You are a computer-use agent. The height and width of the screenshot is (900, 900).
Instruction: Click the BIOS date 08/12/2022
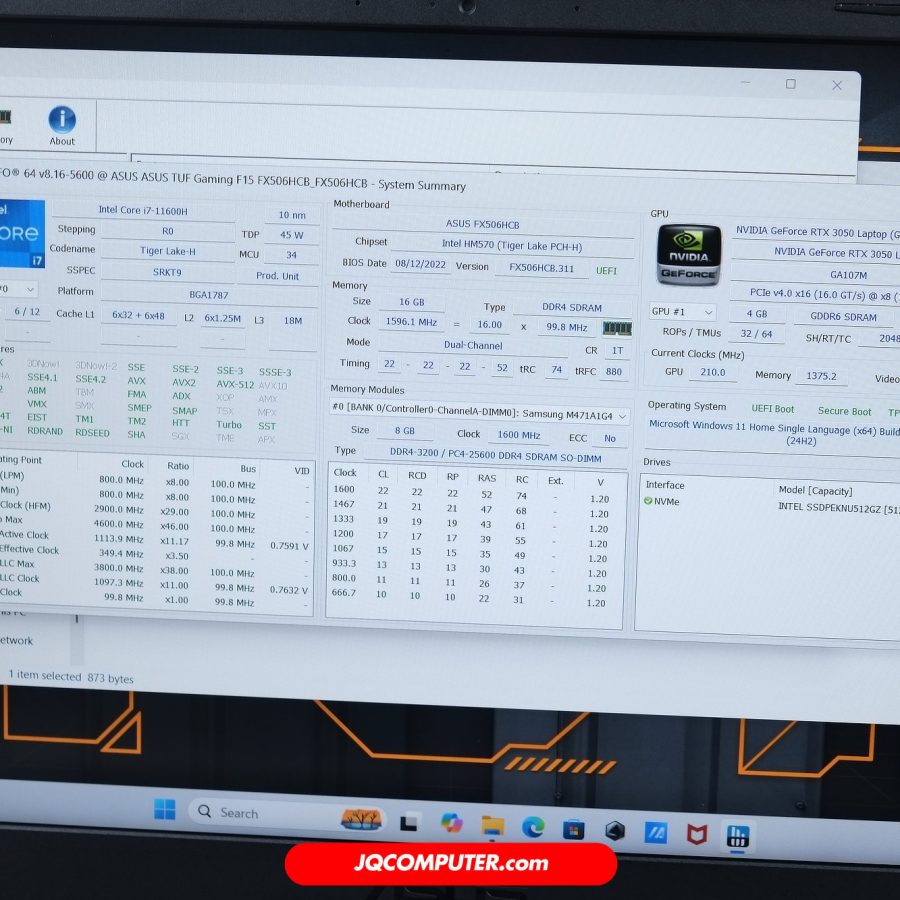pyautogui.click(x=421, y=264)
